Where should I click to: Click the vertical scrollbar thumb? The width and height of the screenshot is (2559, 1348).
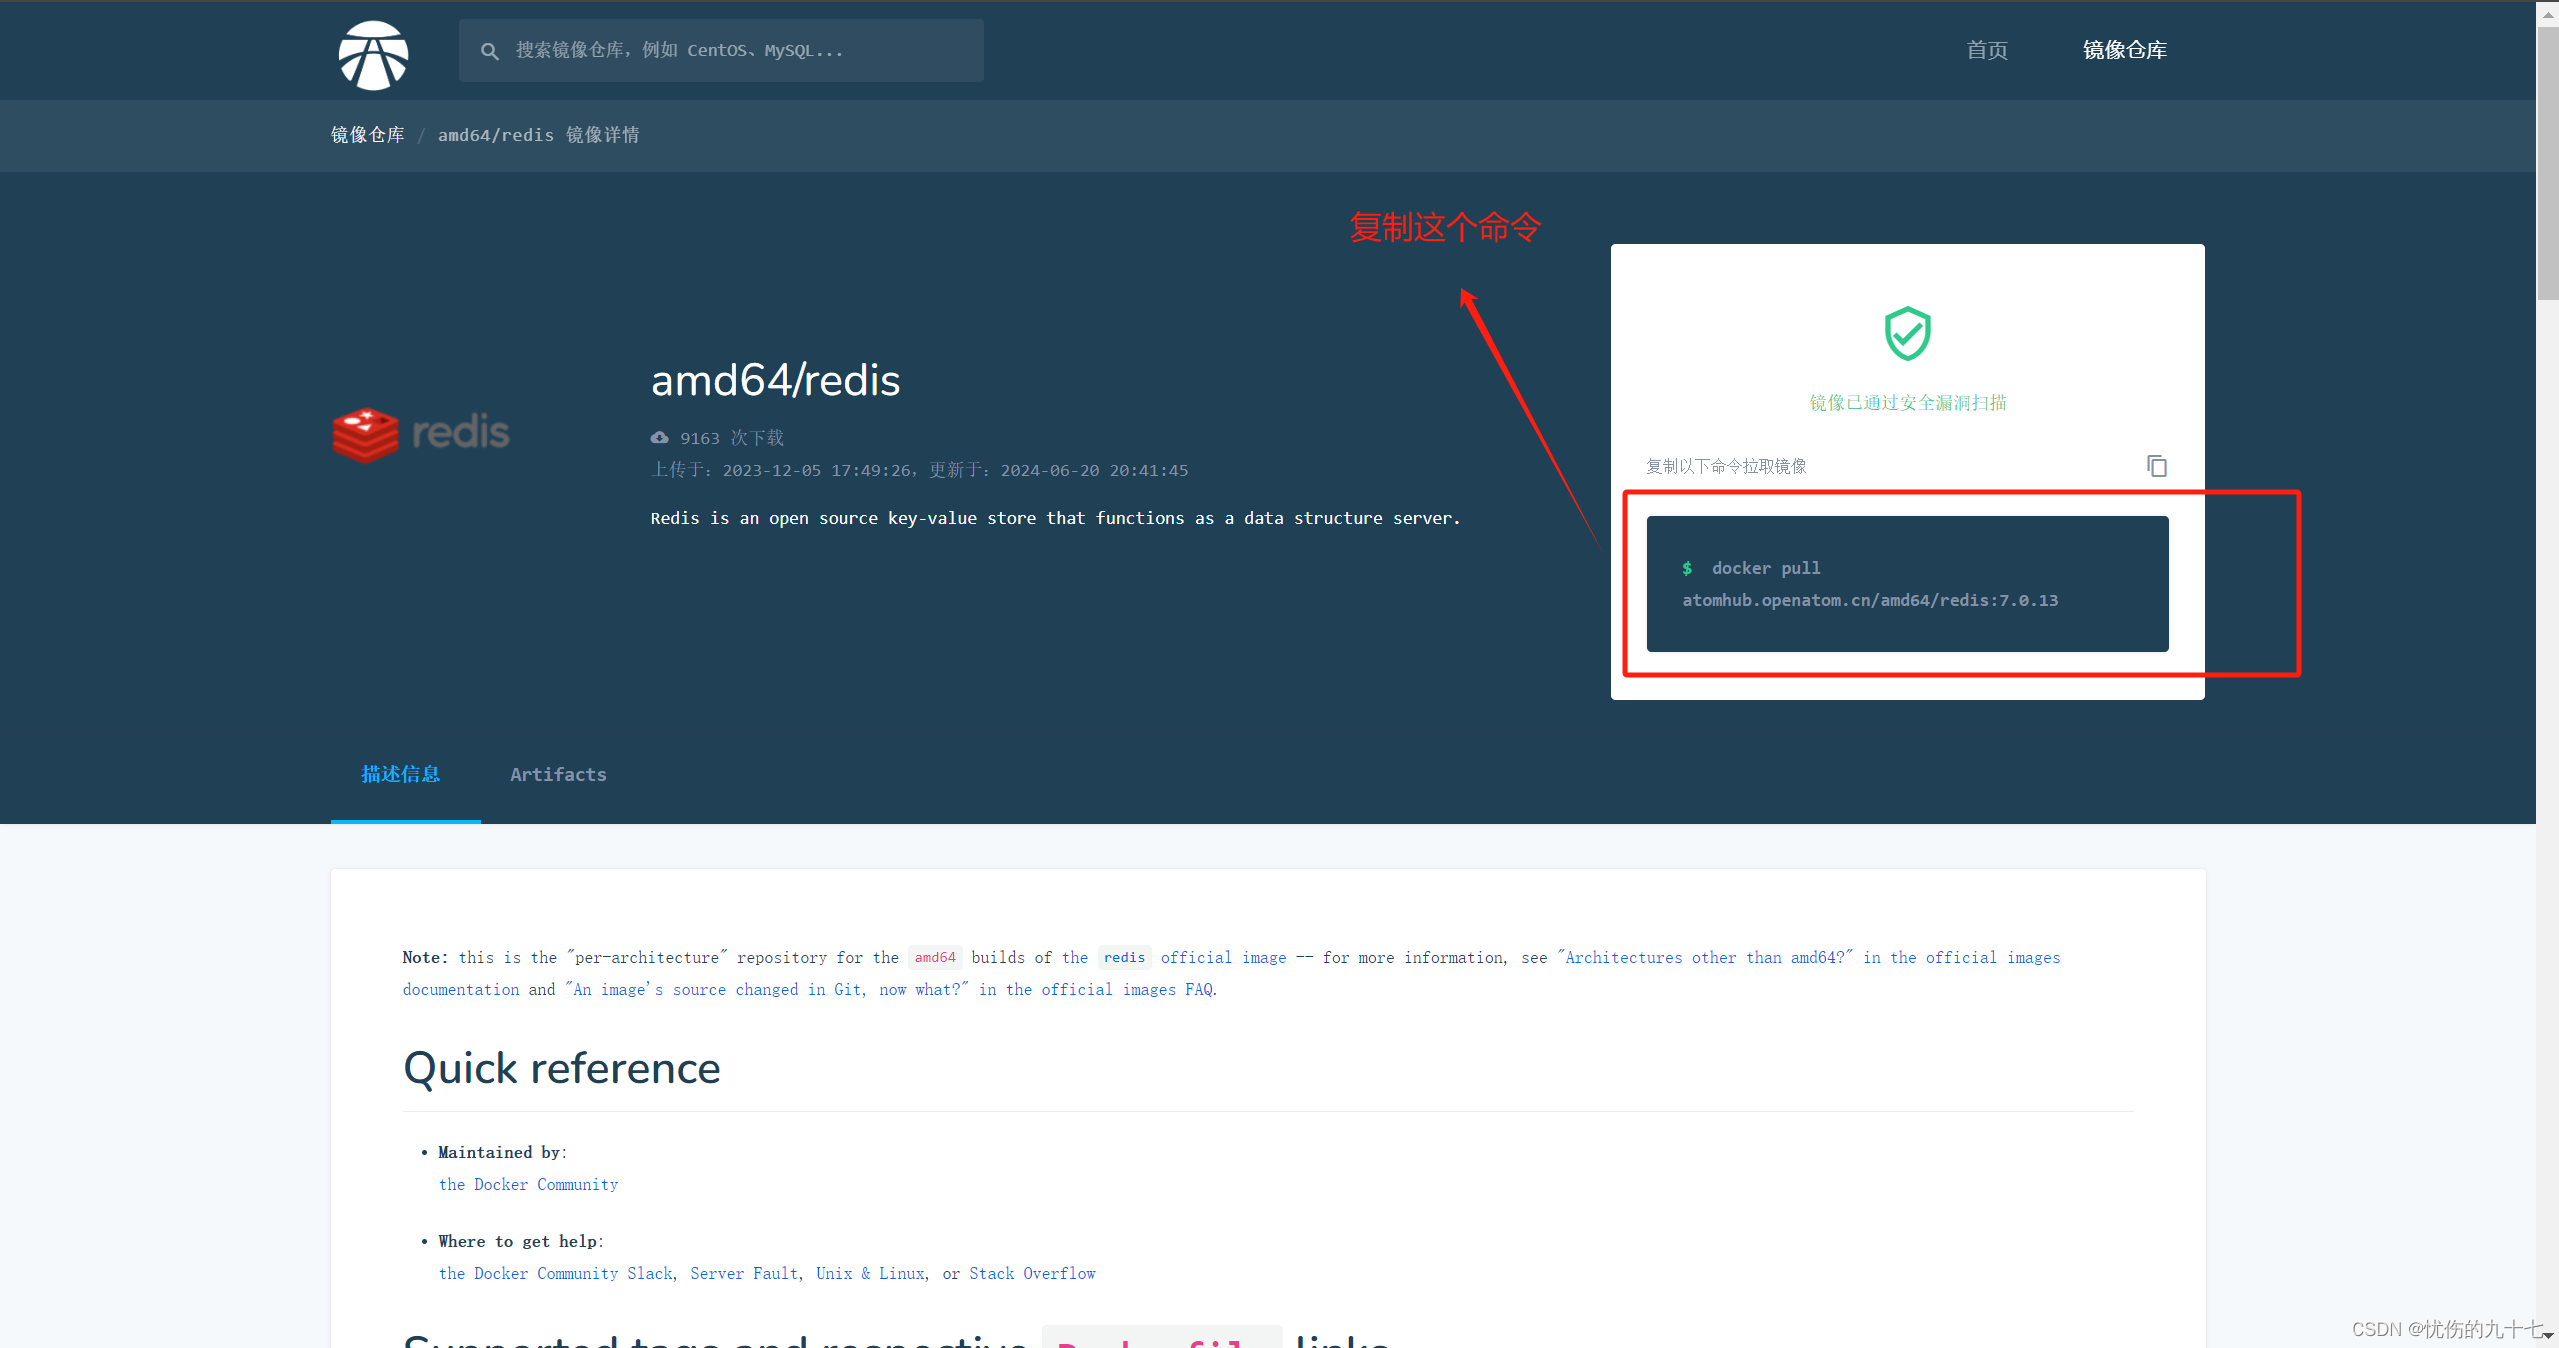[x=2546, y=165]
